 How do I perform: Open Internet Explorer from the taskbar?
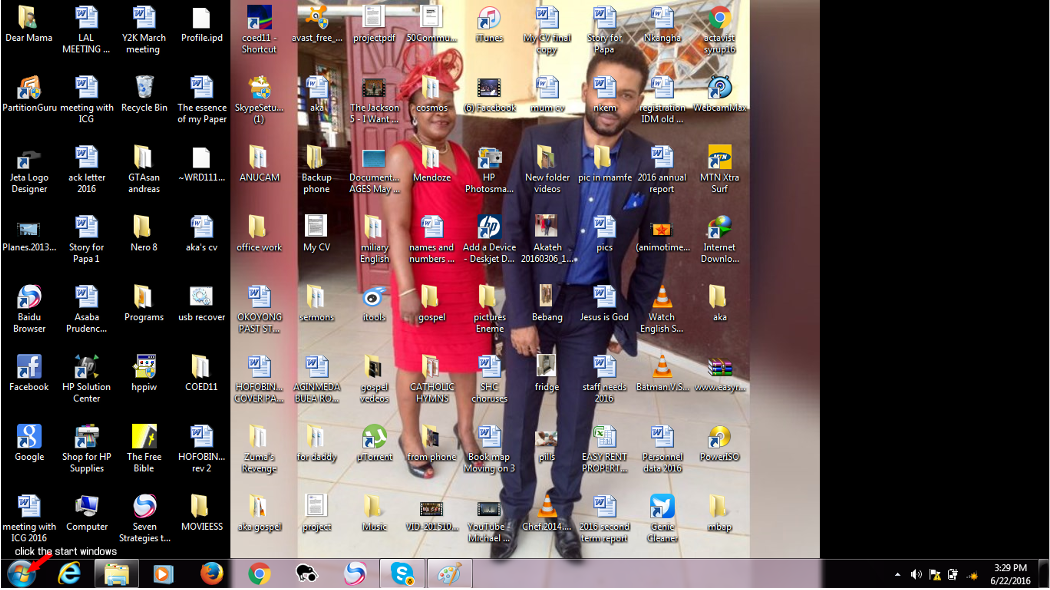[69, 574]
